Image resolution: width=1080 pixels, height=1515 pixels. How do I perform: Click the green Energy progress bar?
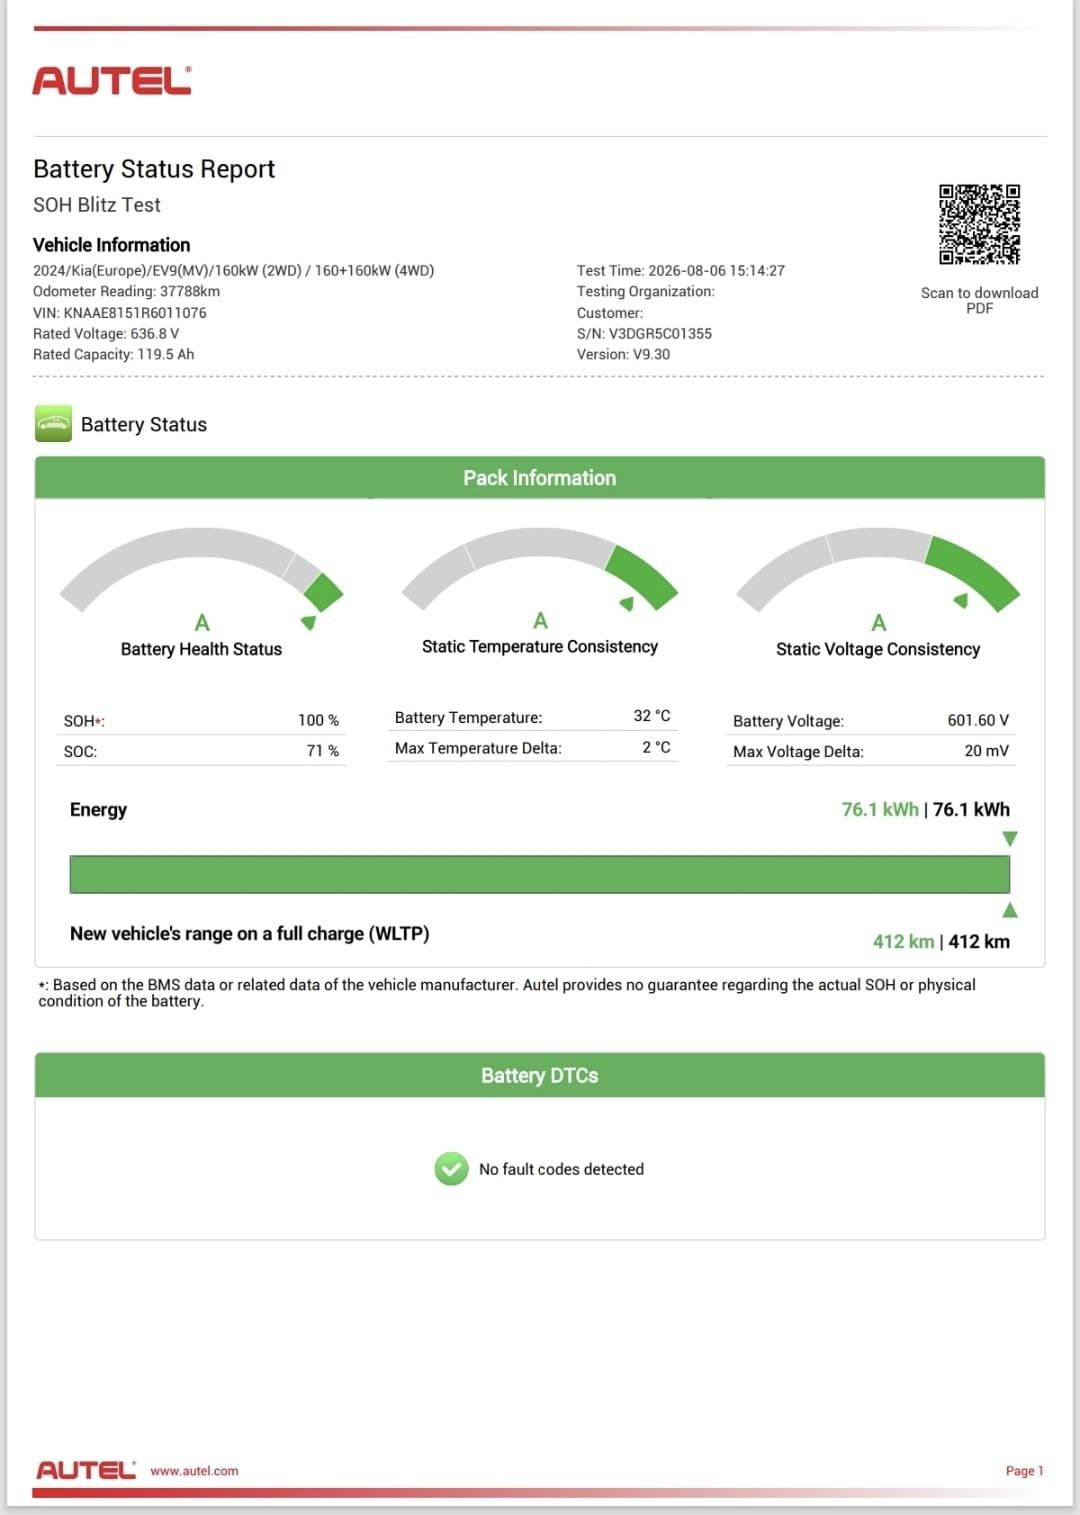[540, 874]
